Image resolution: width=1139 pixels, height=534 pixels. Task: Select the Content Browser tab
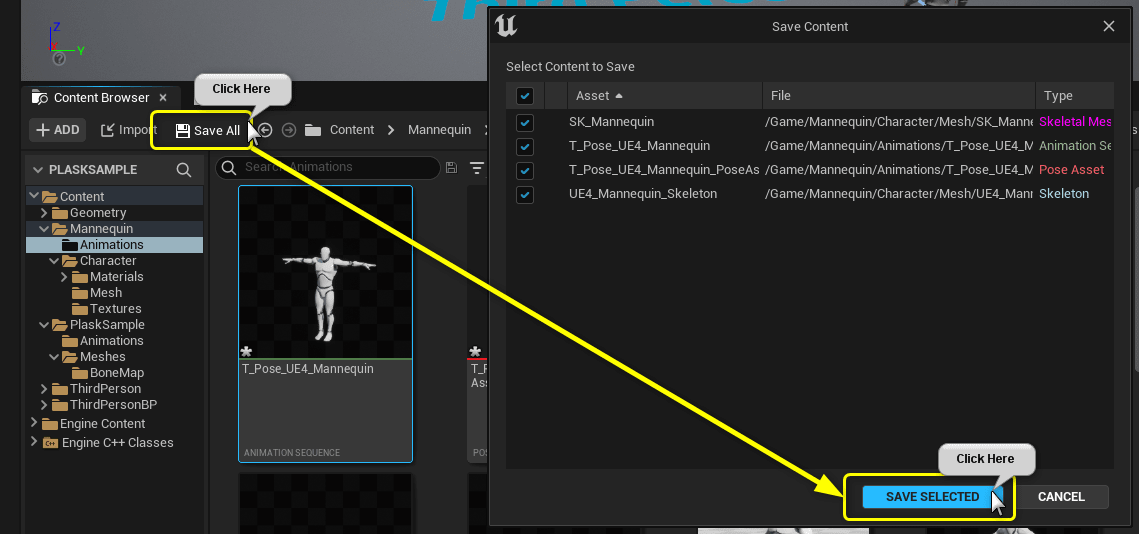coord(101,97)
